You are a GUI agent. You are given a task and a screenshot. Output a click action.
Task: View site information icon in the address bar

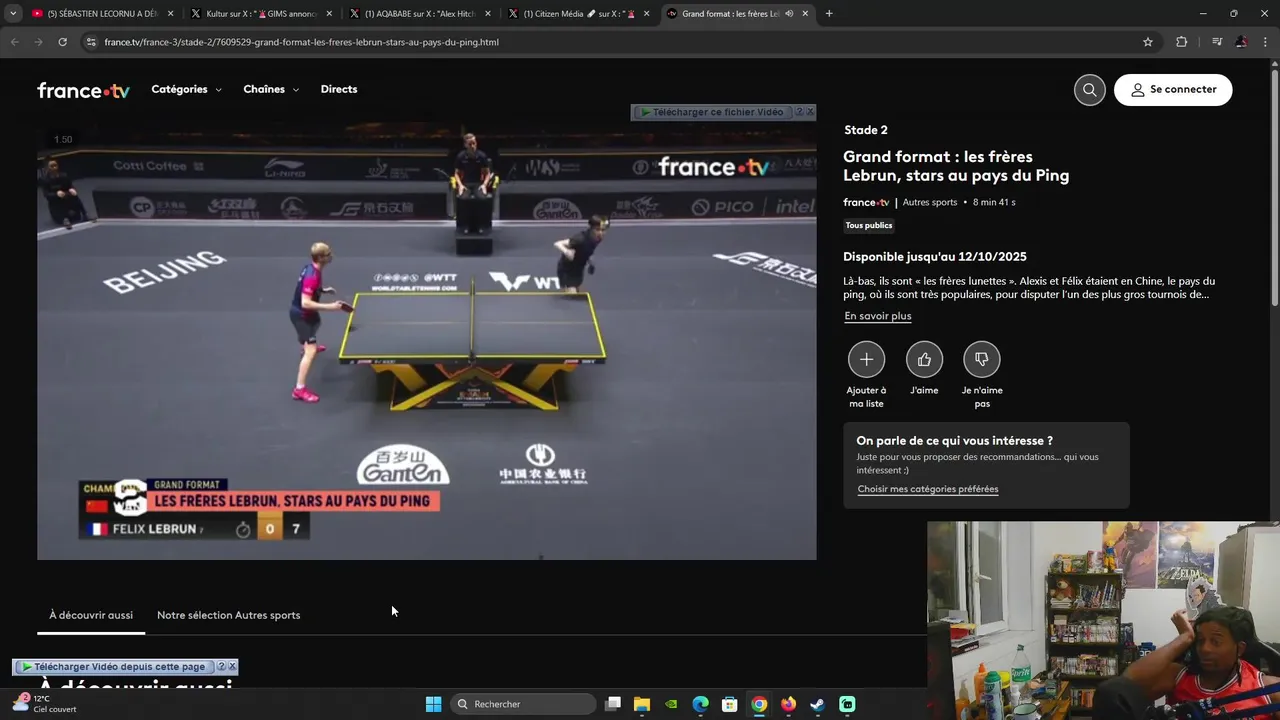coord(91,42)
